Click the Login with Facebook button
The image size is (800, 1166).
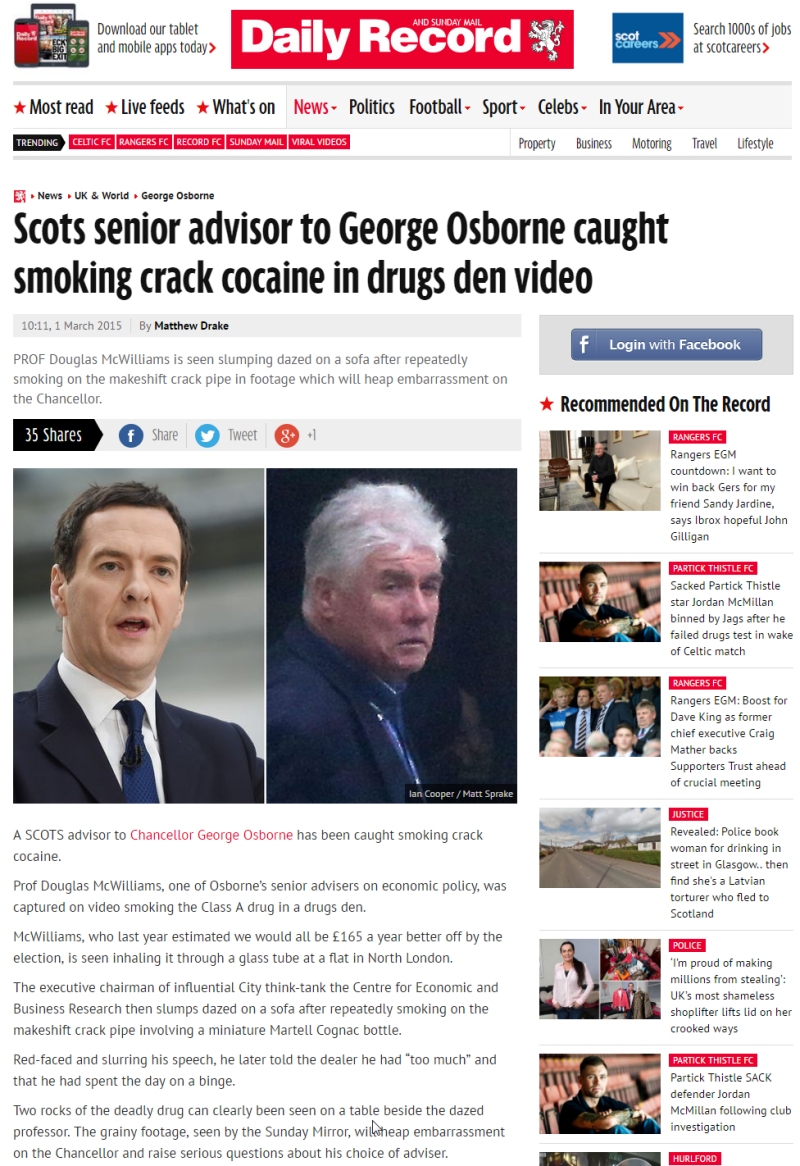[x=666, y=344]
